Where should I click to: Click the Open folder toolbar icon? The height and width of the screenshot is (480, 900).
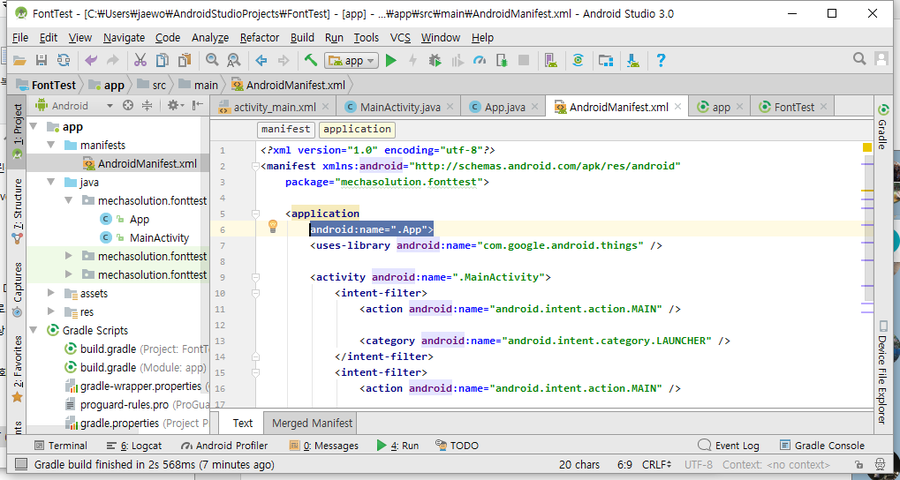(20, 60)
